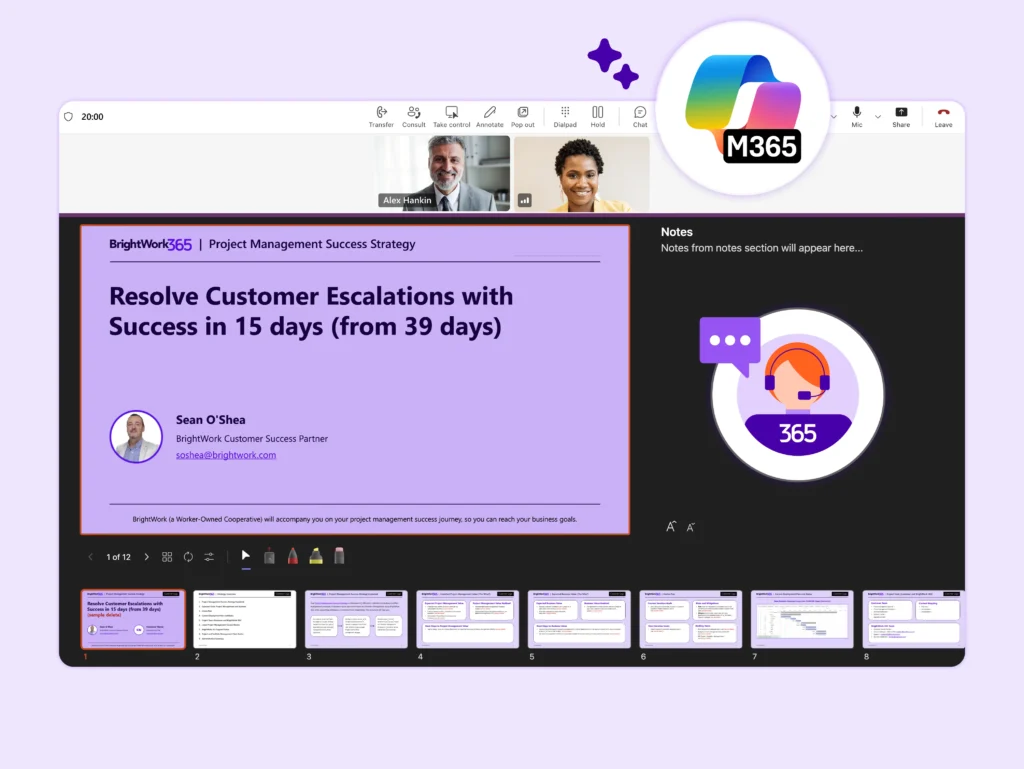
Task: Put the call on Hold
Action: click(x=598, y=116)
